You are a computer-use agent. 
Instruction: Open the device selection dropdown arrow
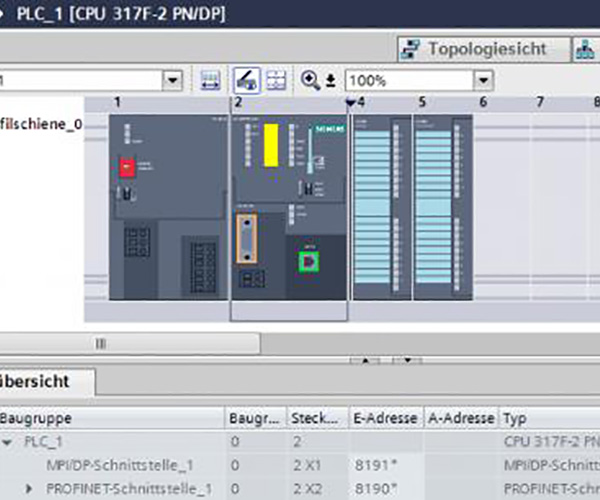[172, 80]
